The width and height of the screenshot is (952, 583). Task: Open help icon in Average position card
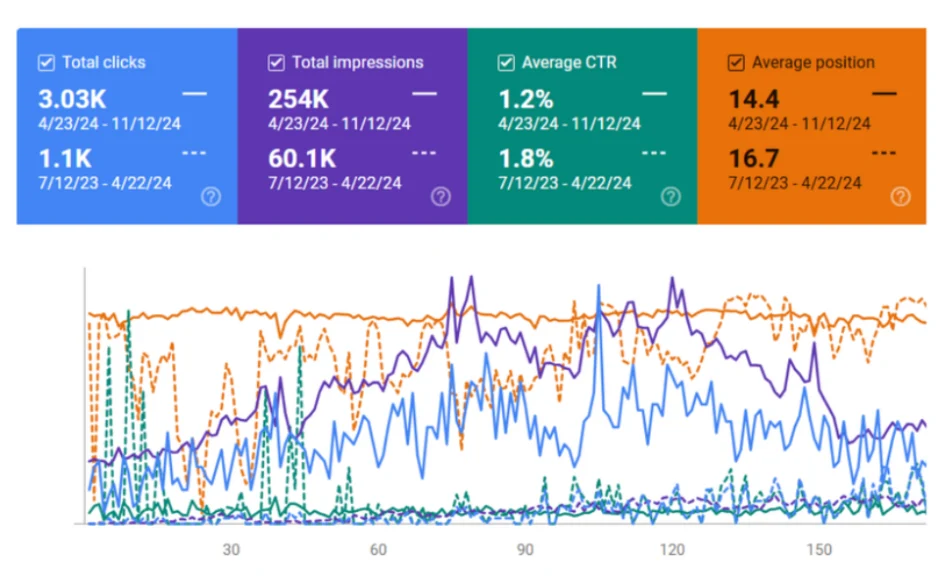coord(900,197)
